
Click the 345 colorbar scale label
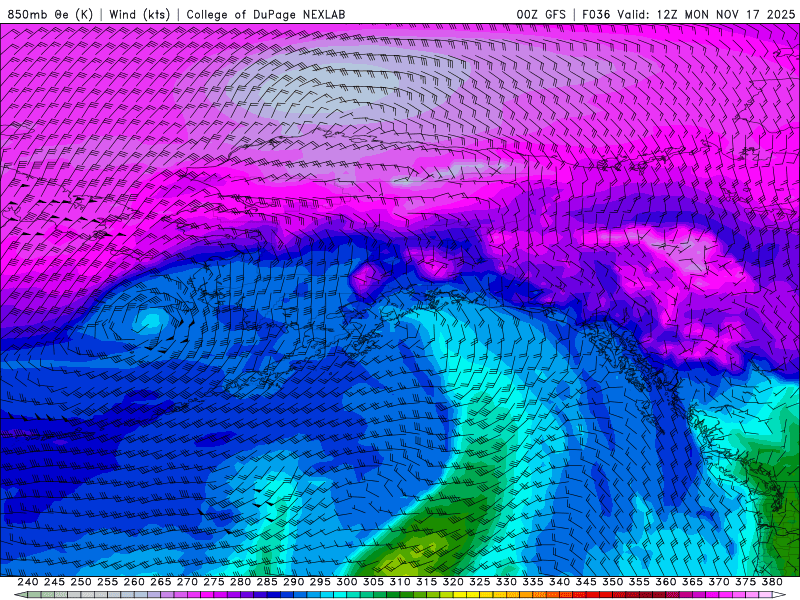(586, 582)
